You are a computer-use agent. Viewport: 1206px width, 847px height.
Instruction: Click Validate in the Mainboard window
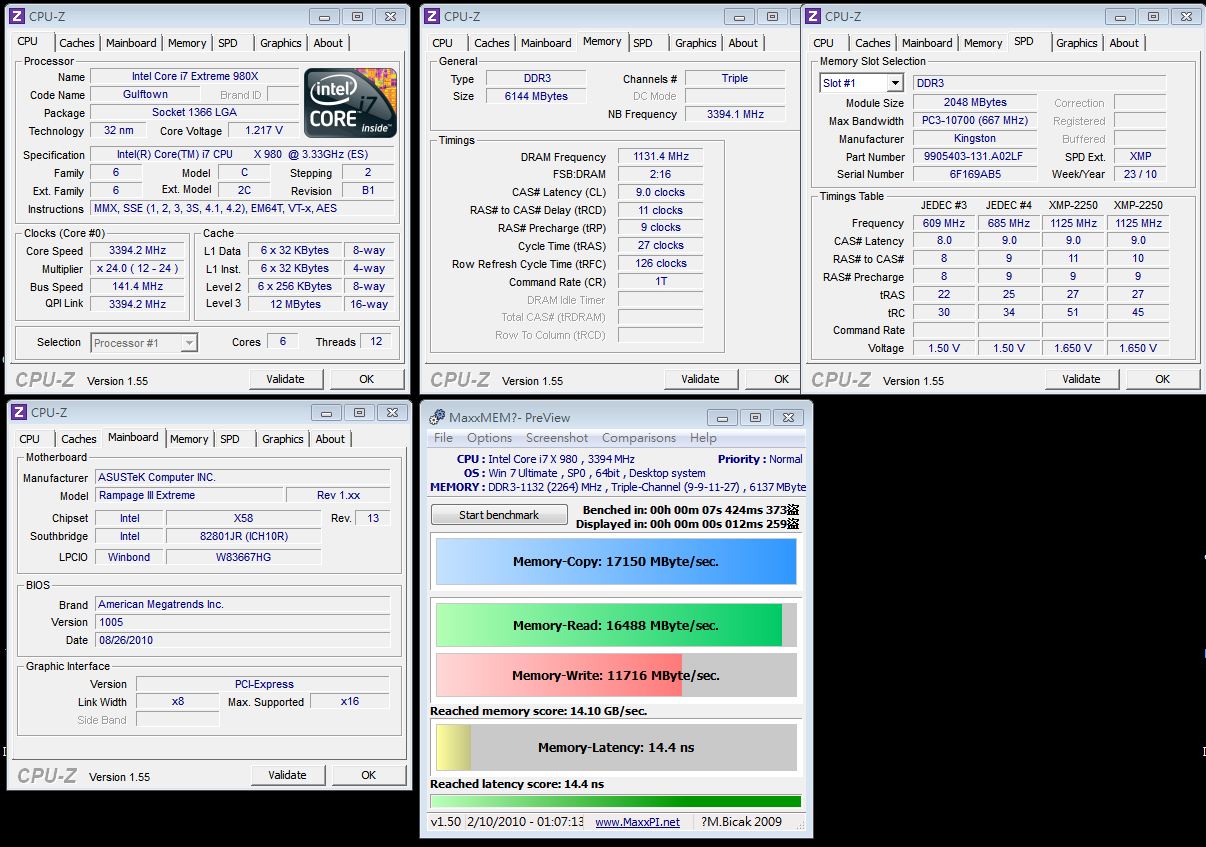coord(287,775)
